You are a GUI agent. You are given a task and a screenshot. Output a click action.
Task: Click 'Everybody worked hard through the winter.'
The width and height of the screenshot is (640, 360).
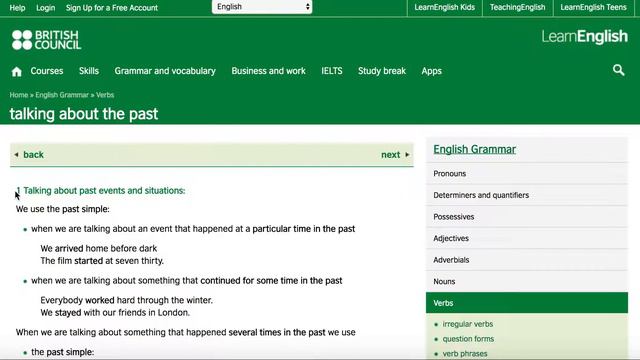point(127,300)
